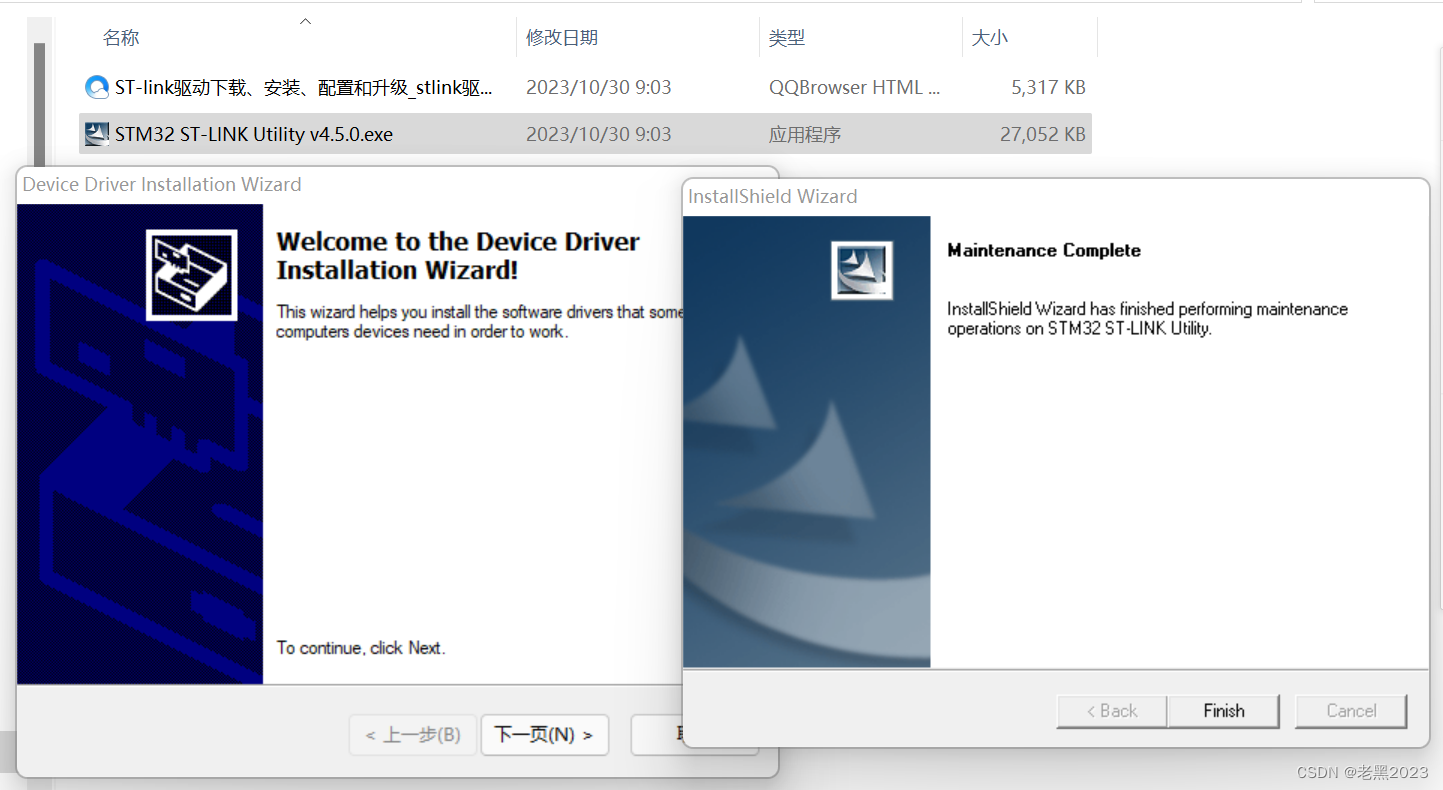Sort files by 类型 column header
1443x790 pixels.
pos(787,38)
